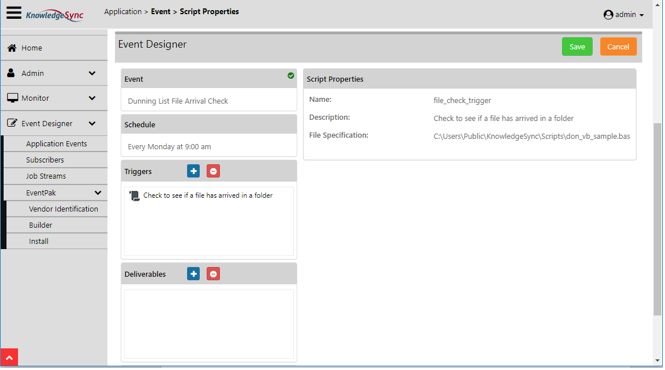Open Job Streams in sidebar
665x370 pixels.
click(56, 176)
